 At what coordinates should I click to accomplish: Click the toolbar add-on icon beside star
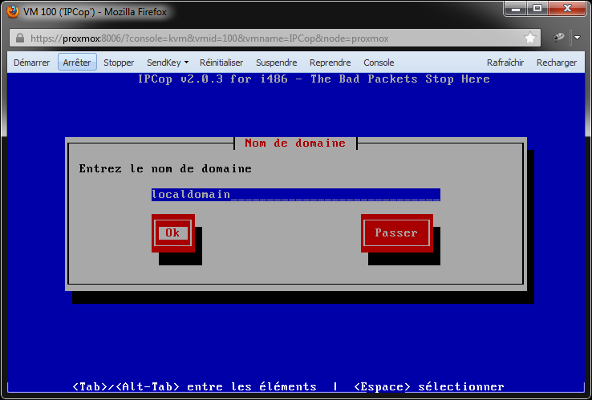[558, 37]
